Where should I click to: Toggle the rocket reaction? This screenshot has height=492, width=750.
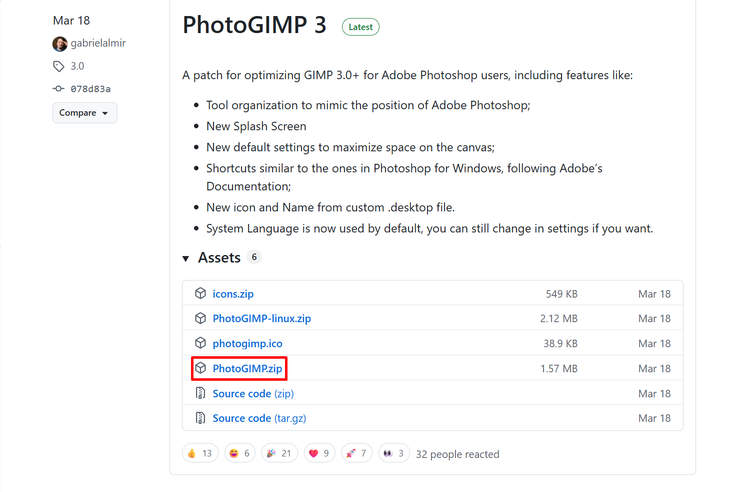(358, 454)
